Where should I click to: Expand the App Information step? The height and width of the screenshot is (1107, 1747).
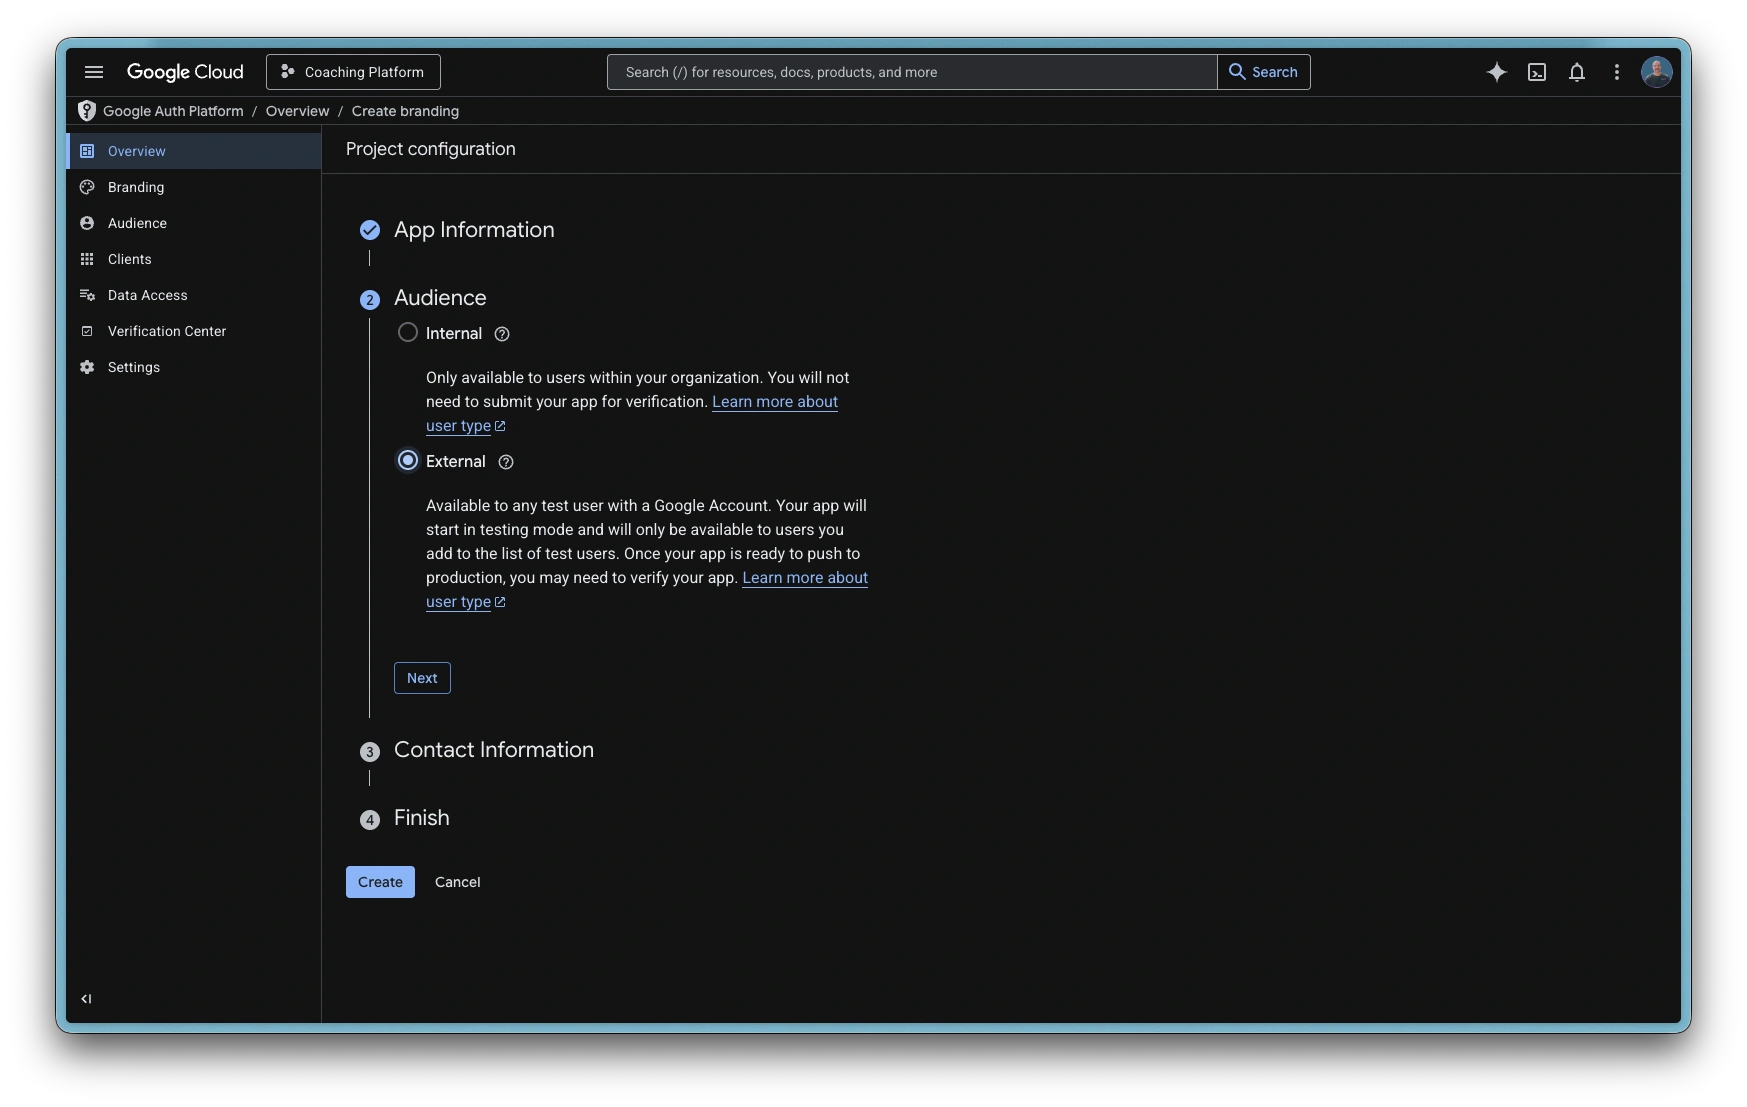coord(474,230)
